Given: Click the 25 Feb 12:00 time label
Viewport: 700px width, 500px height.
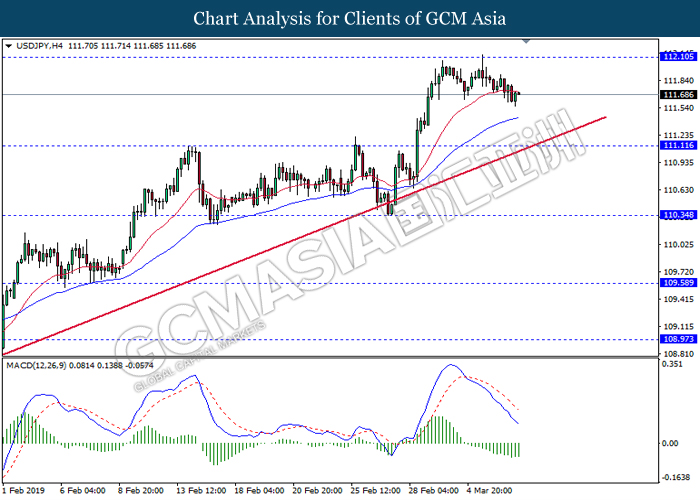Looking at the screenshot, I should [x=375, y=490].
